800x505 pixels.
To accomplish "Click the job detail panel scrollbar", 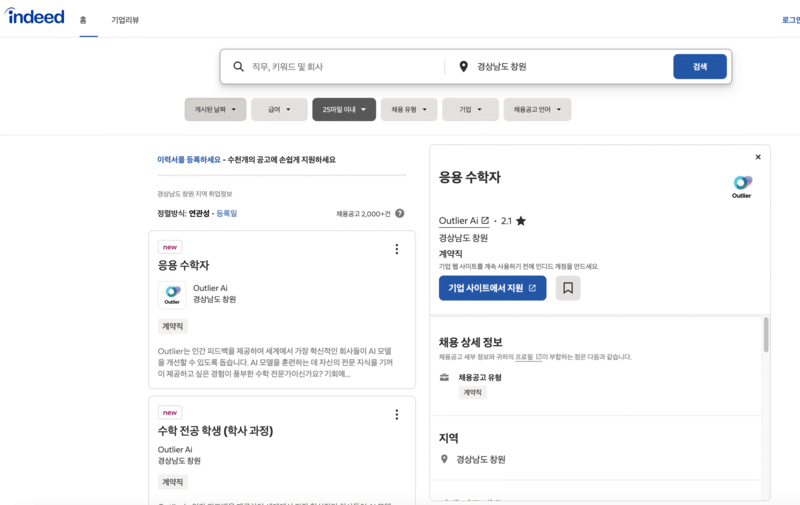I will pyautogui.click(x=766, y=334).
